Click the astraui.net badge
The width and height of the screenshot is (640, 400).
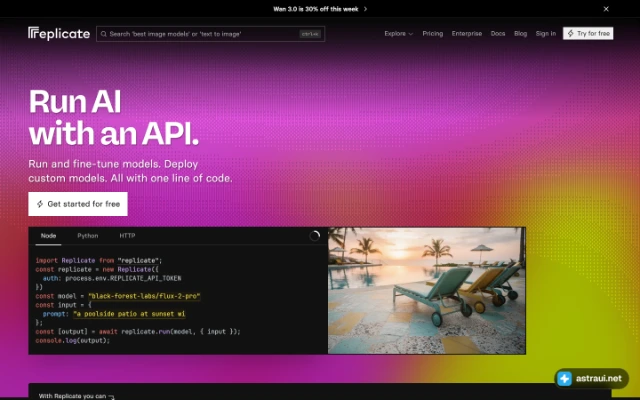[591, 379]
